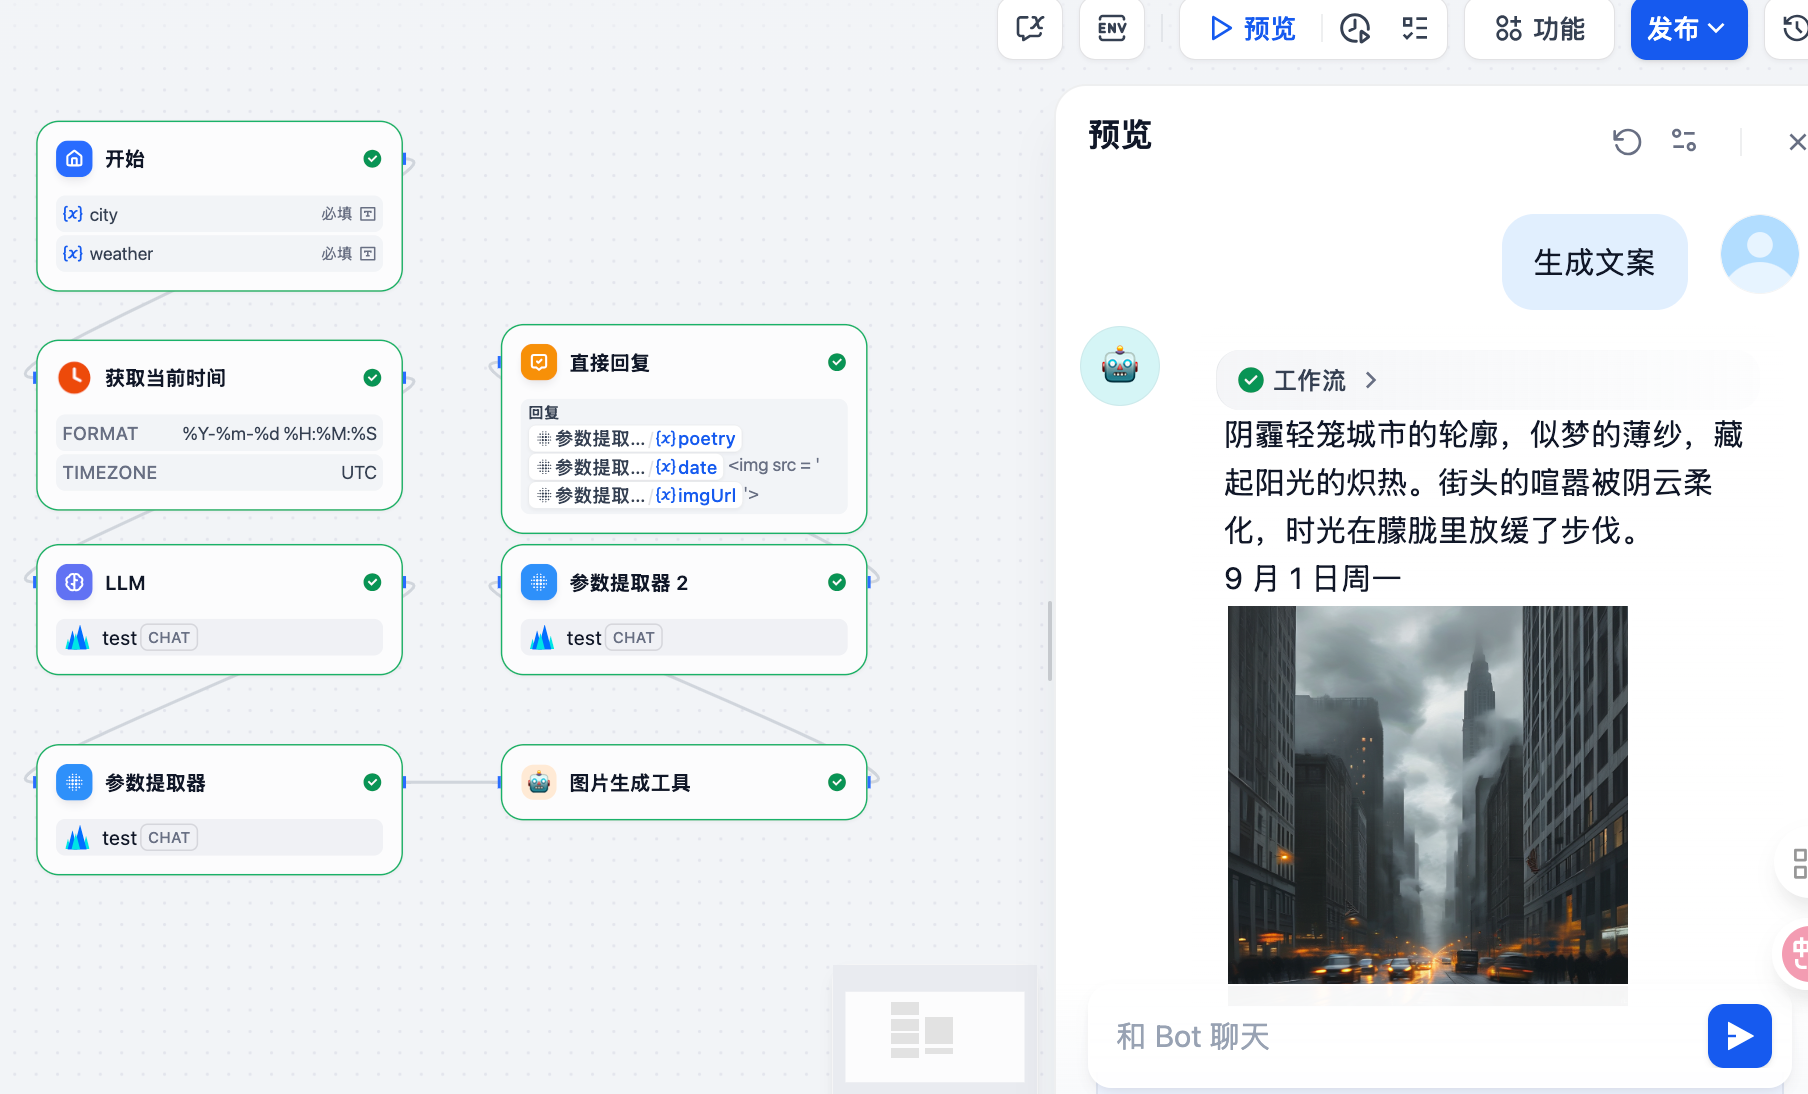
Task: Click the bot robot avatar
Action: click(x=1120, y=366)
